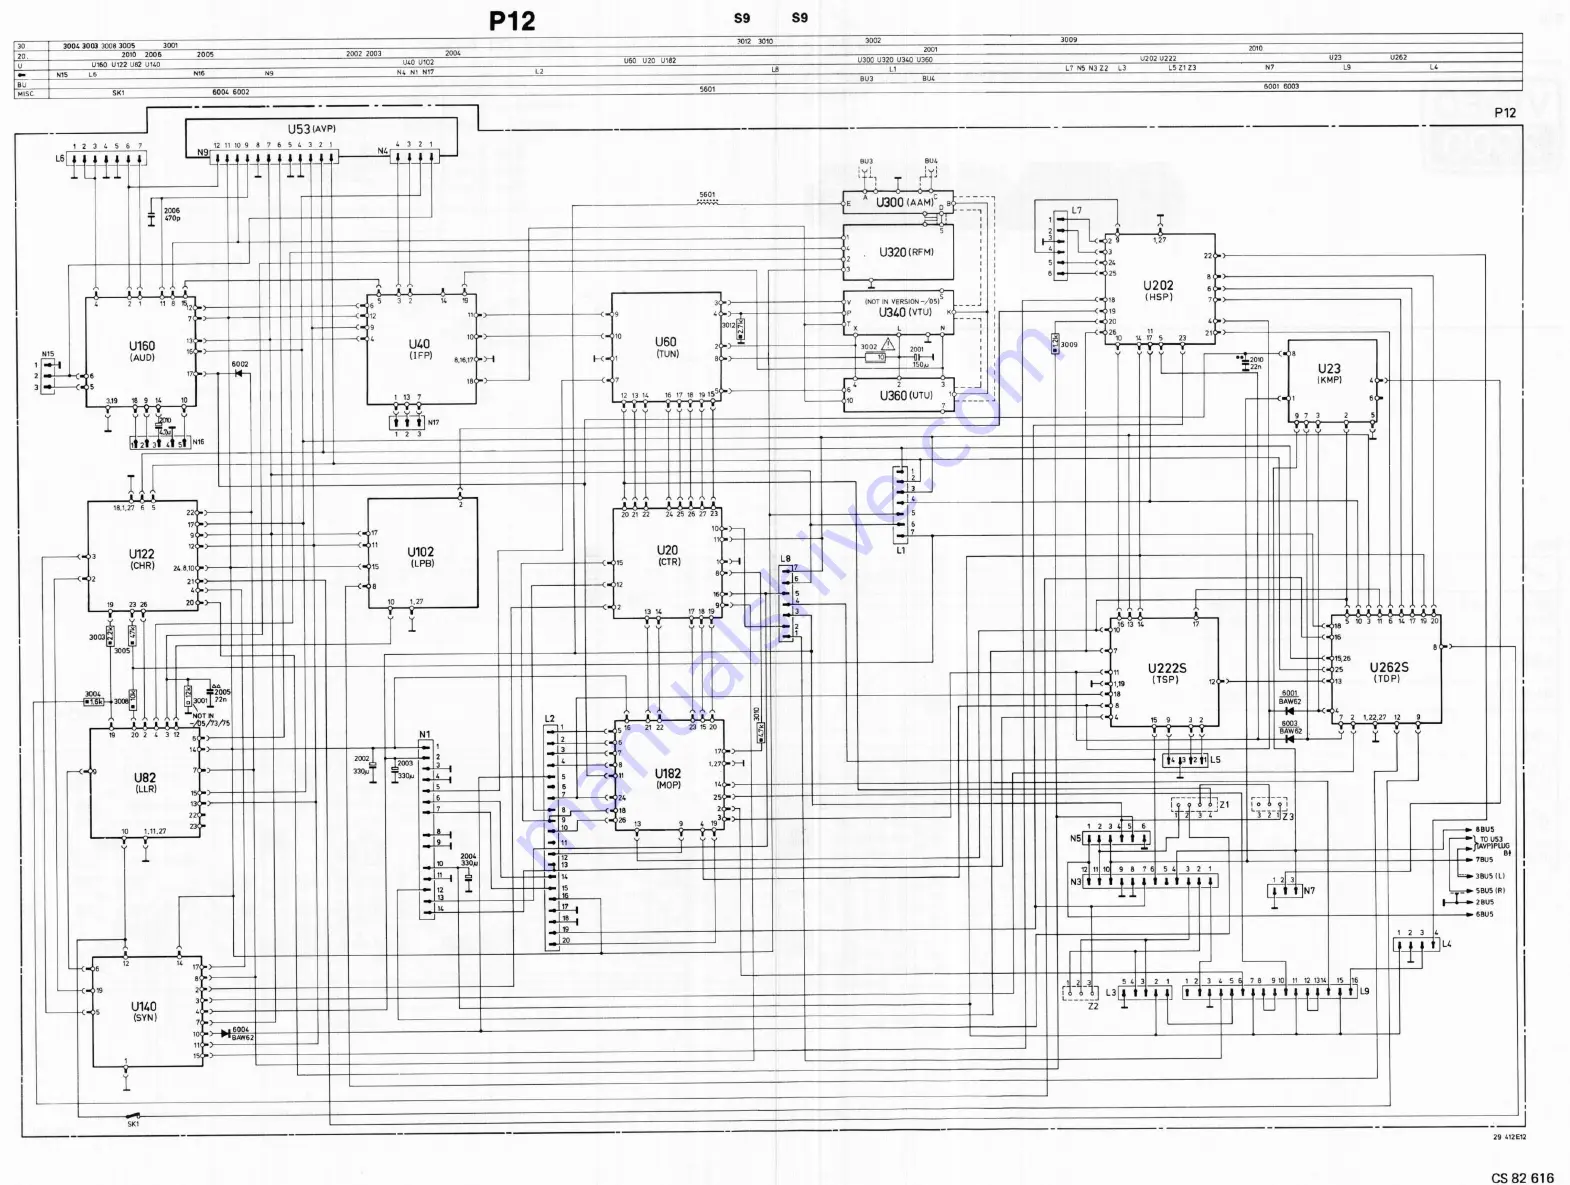1570x1185 pixels.
Task: Click the 3BU5 (L) output label
Action: click(x=1490, y=876)
